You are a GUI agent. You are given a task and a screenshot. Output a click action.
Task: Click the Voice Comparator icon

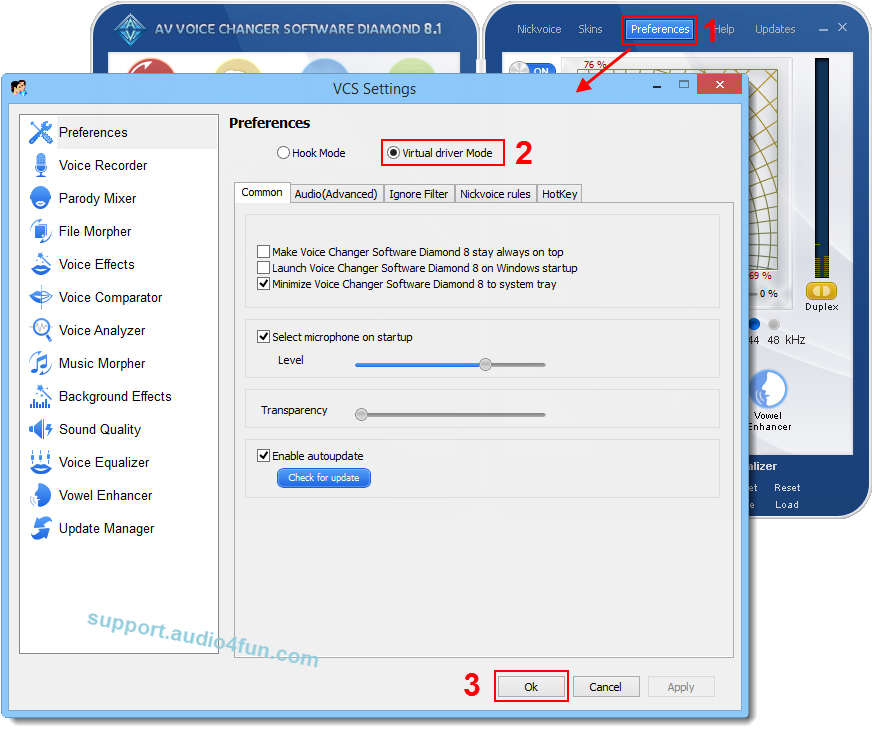[x=41, y=297]
